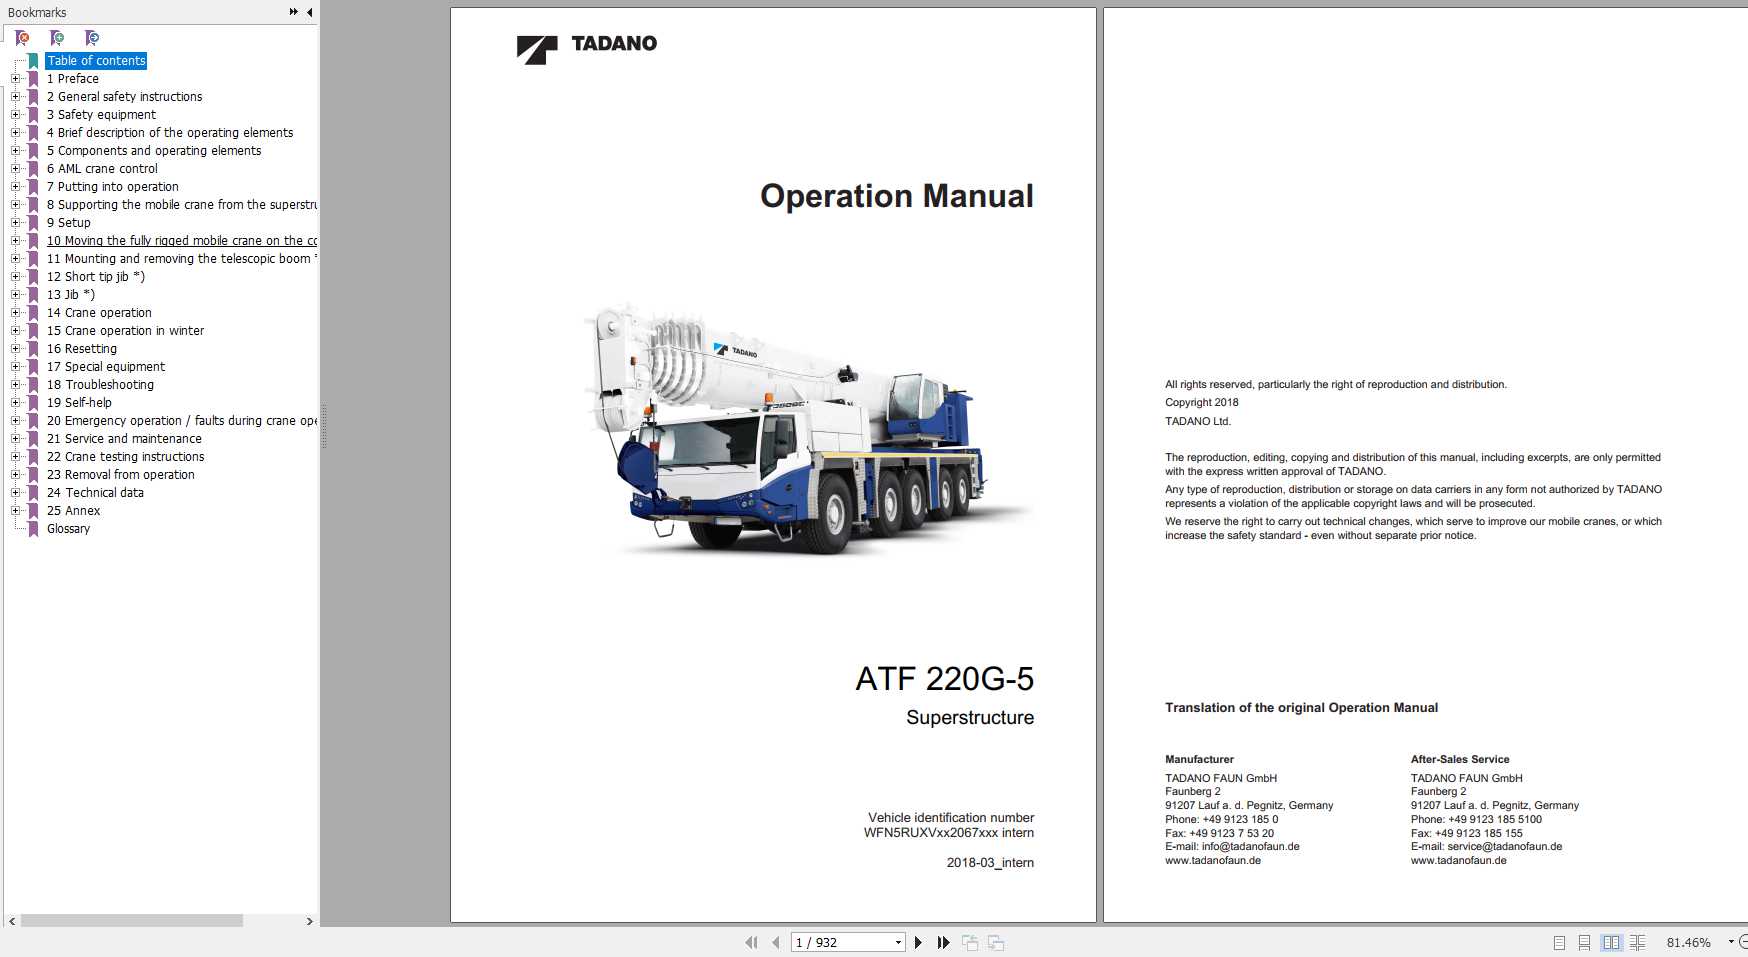Select the Table of contents bookmark
The image size is (1748, 957).
(x=96, y=61)
